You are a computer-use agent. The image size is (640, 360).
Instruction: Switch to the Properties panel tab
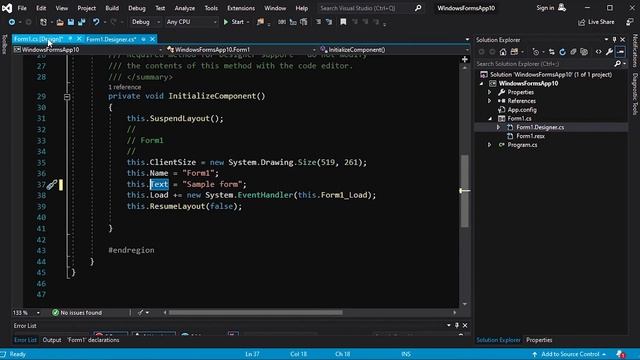[539, 340]
